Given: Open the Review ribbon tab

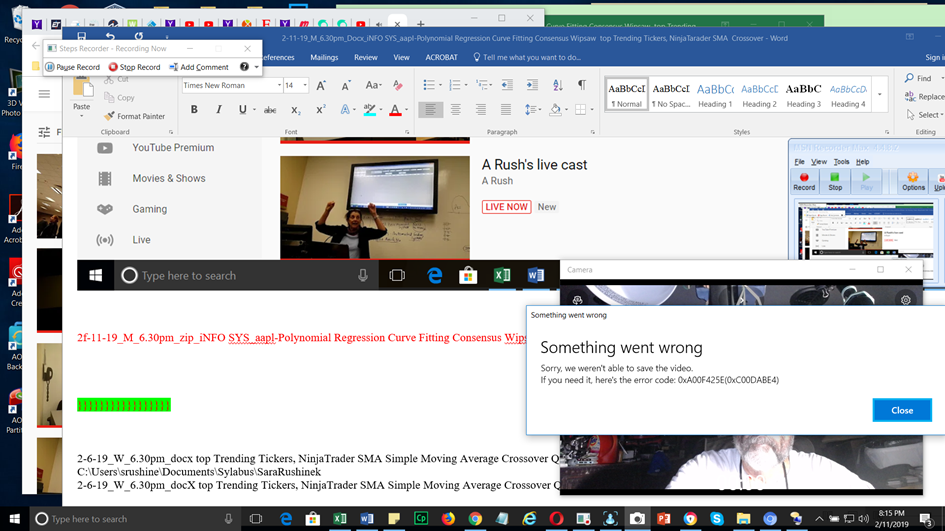Looking at the screenshot, I should 366,57.
